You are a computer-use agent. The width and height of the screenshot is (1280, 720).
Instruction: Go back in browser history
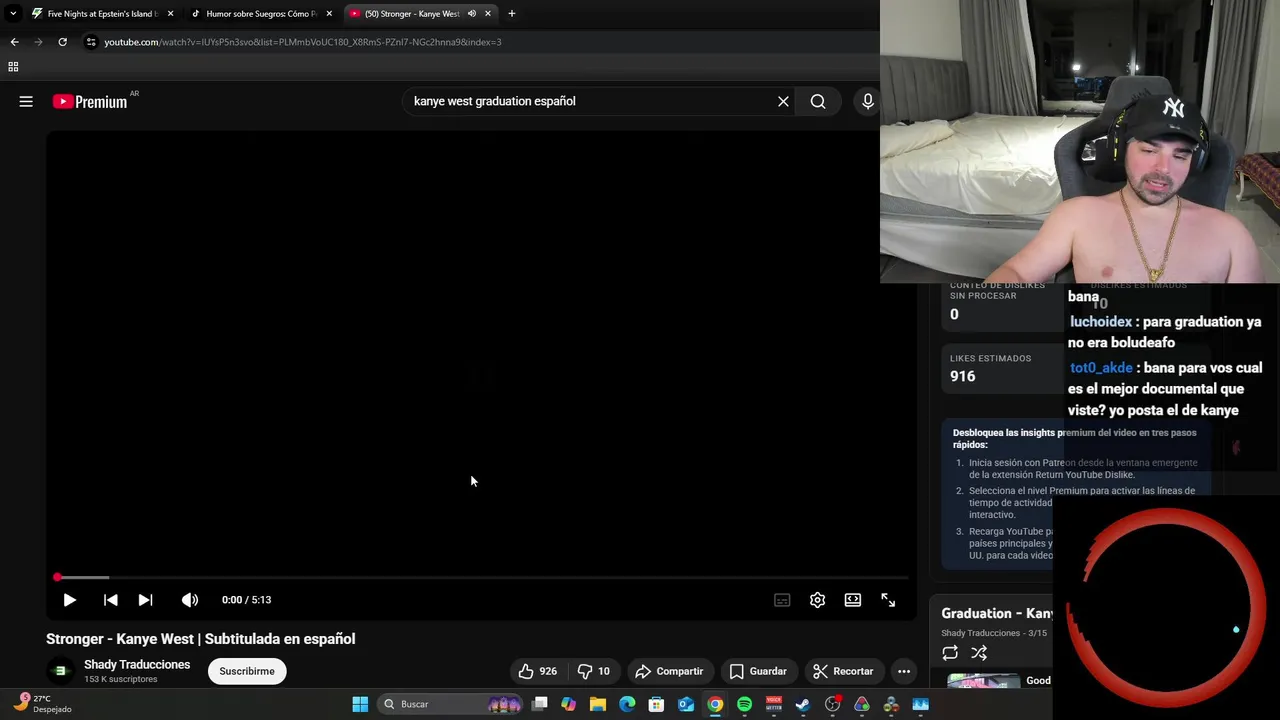coord(14,42)
